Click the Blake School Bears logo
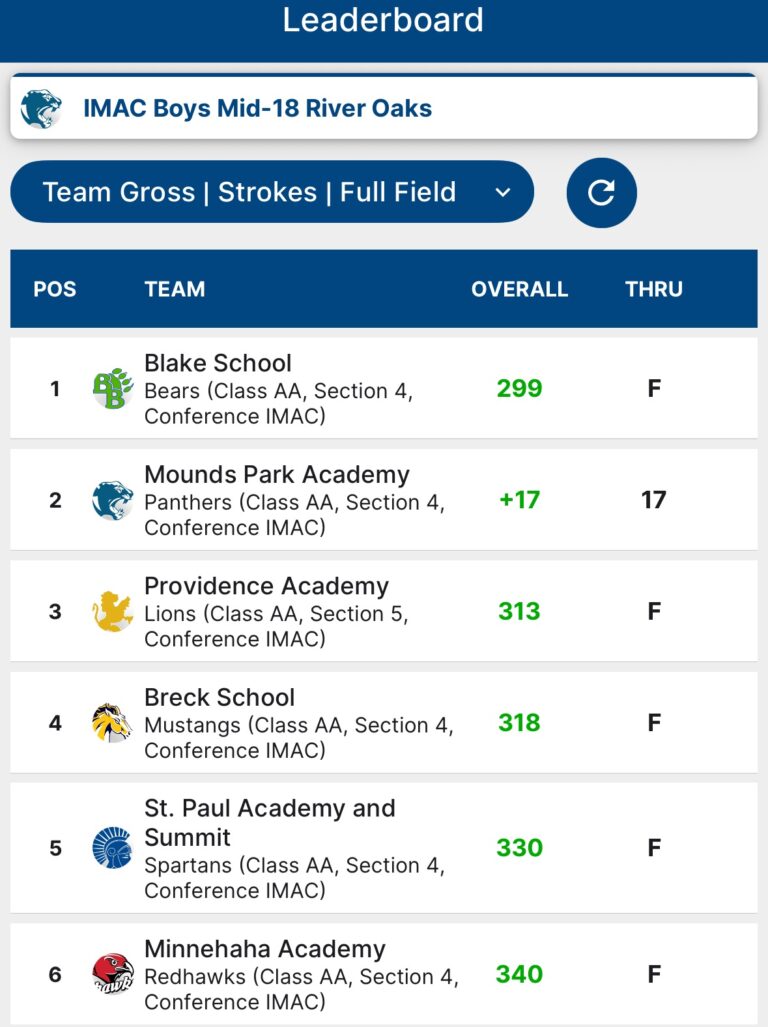 pos(113,388)
